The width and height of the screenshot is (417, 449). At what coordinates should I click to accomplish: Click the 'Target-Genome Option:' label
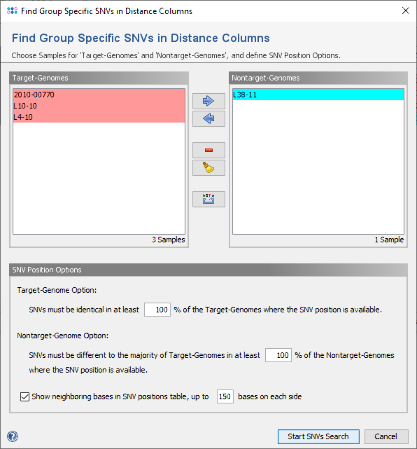[57, 290]
